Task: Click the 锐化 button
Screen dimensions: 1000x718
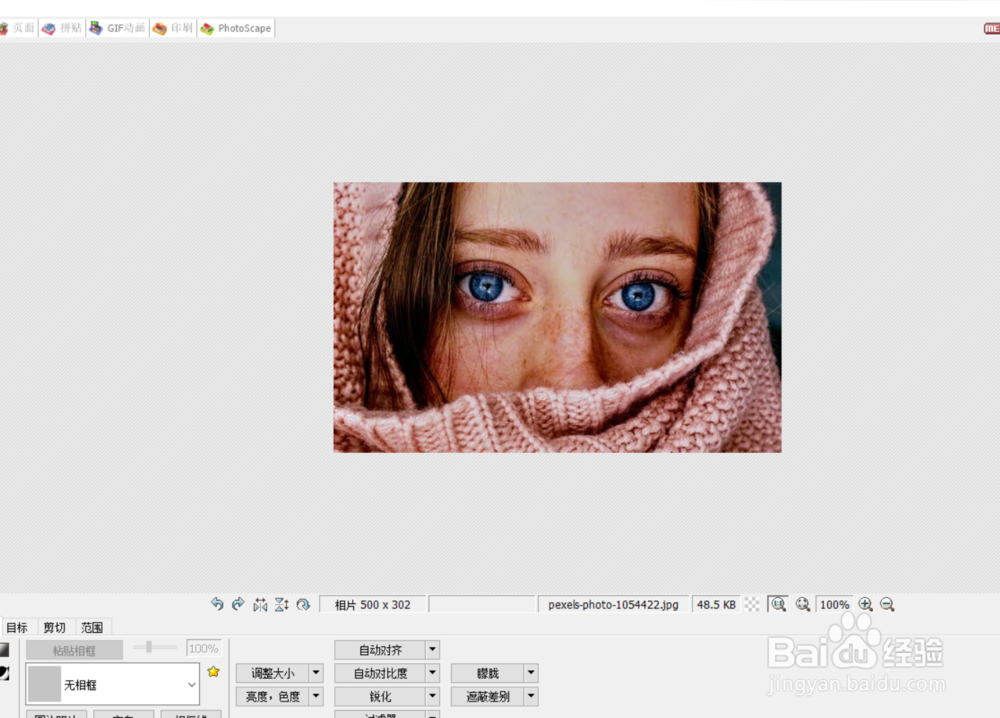Action: pyautogui.click(x=380, y=696)
